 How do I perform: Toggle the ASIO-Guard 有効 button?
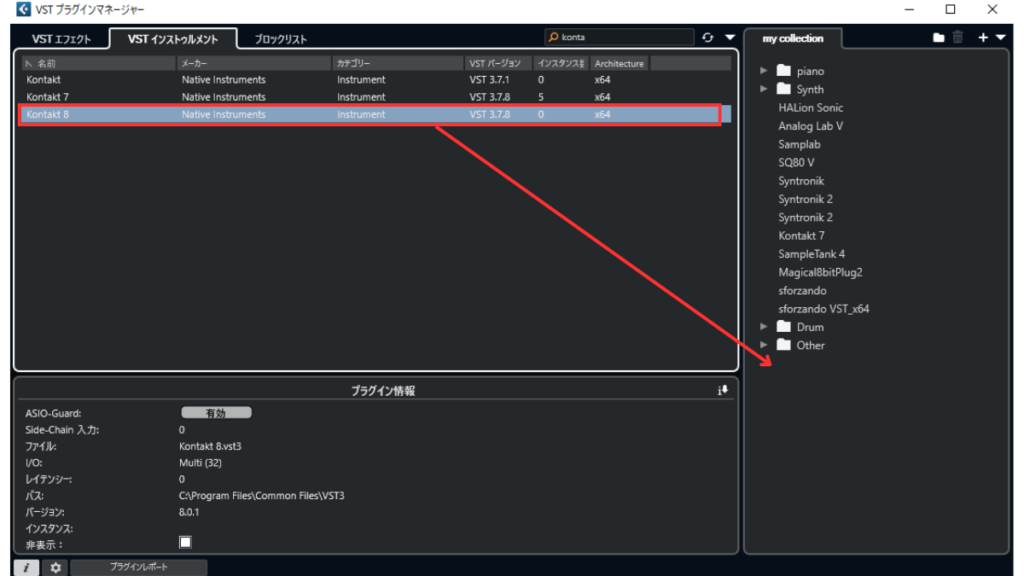pyautogui.click(x=216, y=412)
